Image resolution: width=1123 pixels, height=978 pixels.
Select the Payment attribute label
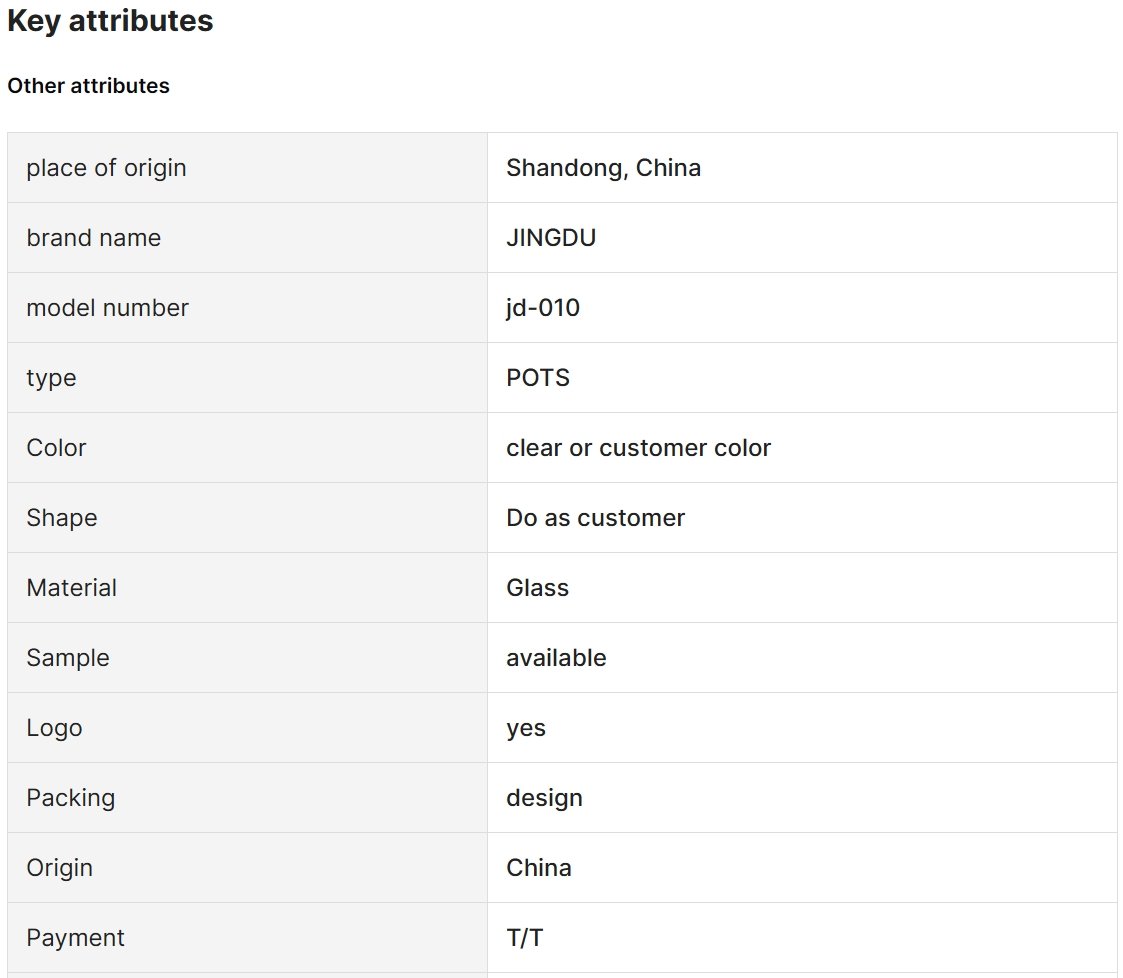[x=75, y=938]
